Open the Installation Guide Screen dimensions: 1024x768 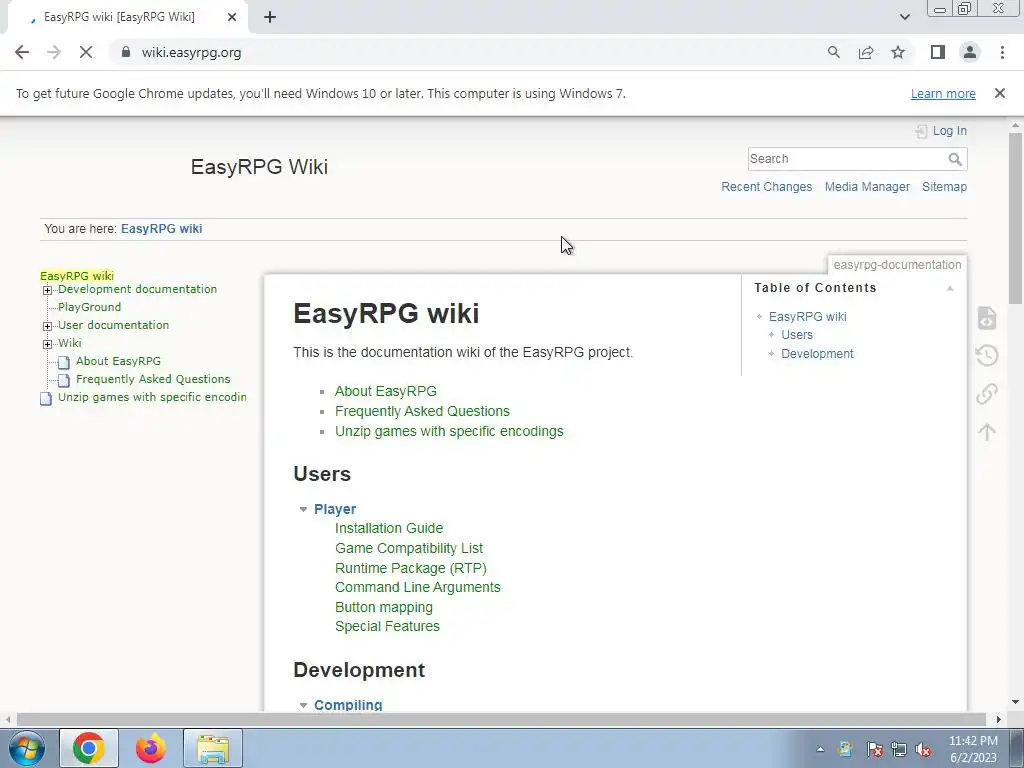point(389,528)
